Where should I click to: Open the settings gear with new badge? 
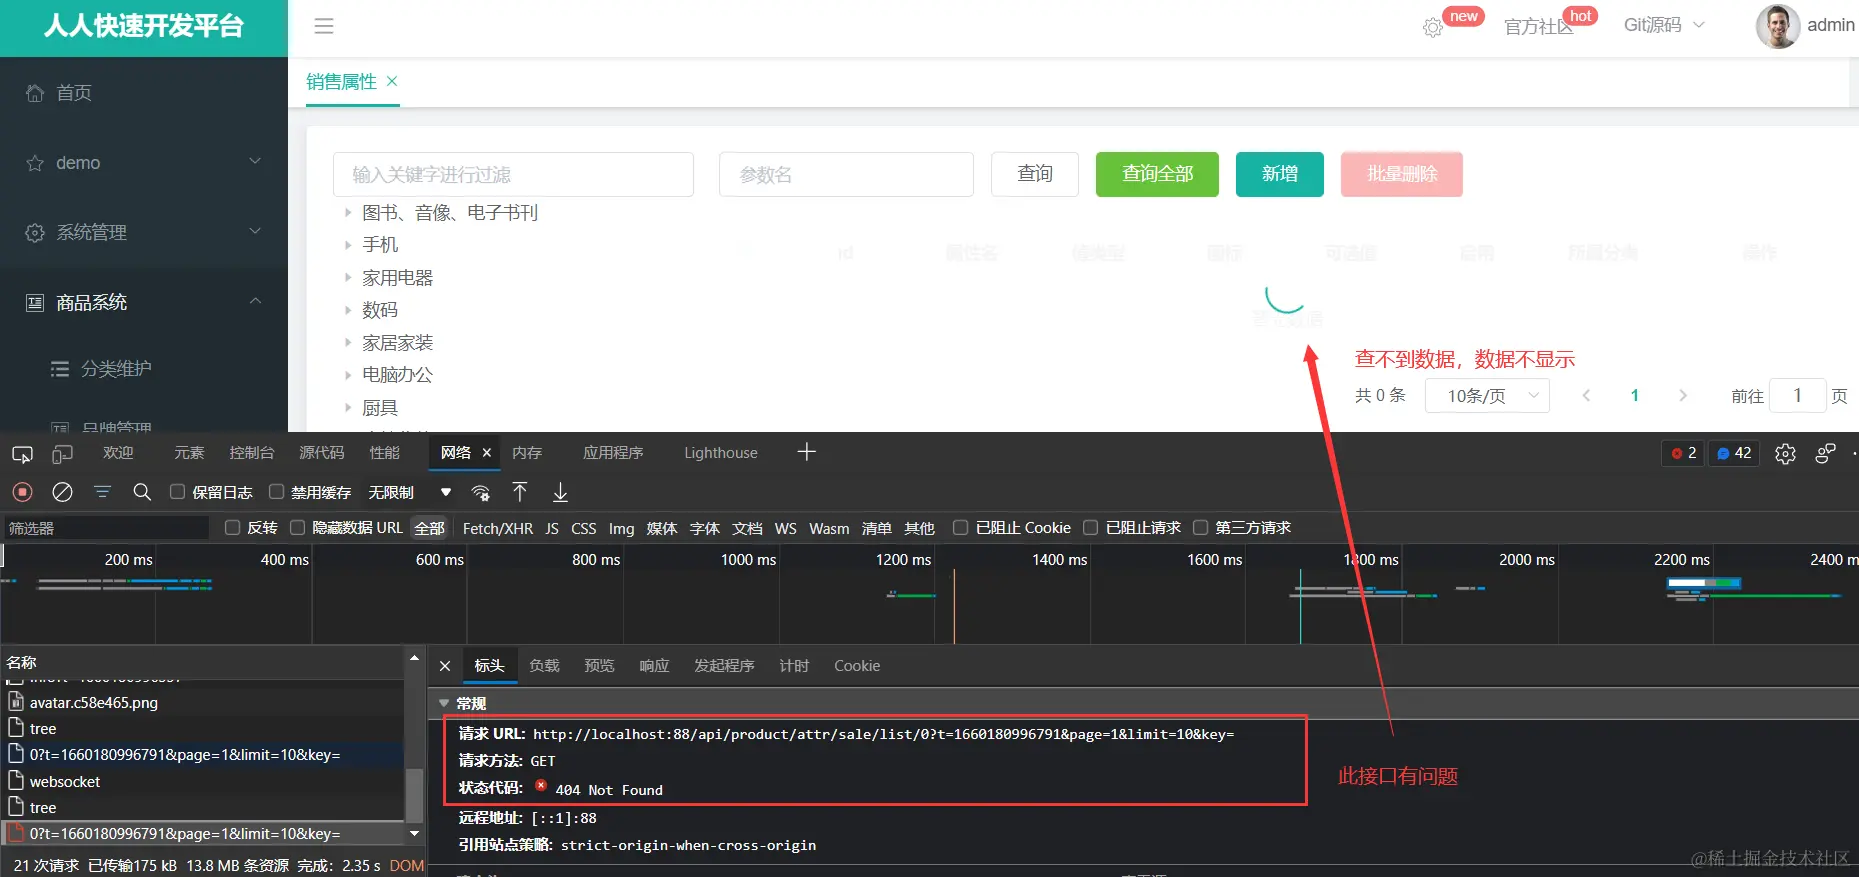click(1433, 28)
